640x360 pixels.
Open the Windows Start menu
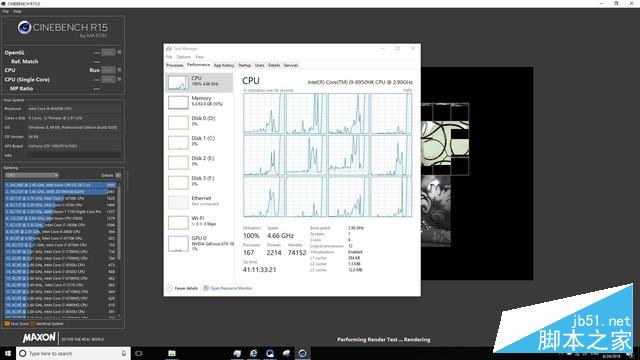pos(8,353)
